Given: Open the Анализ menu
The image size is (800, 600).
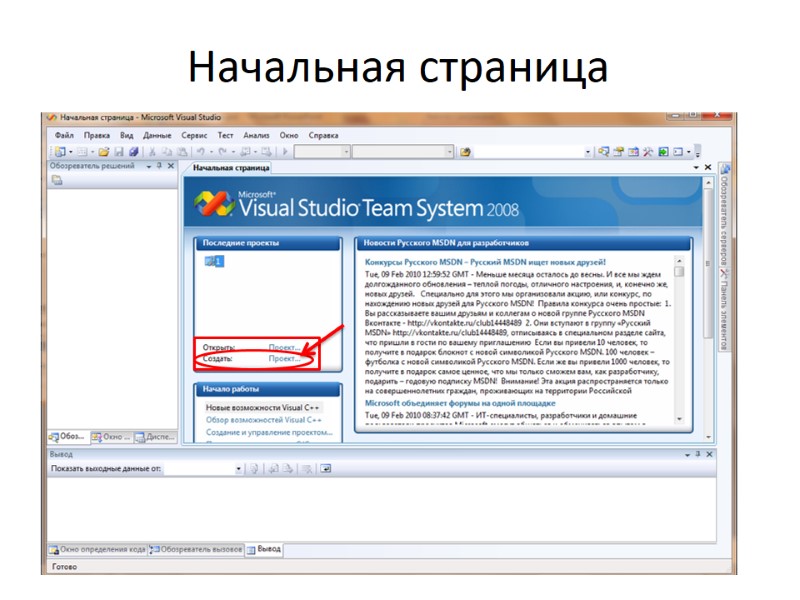Looking at the screenshot, I should click(x=256, y=135).
